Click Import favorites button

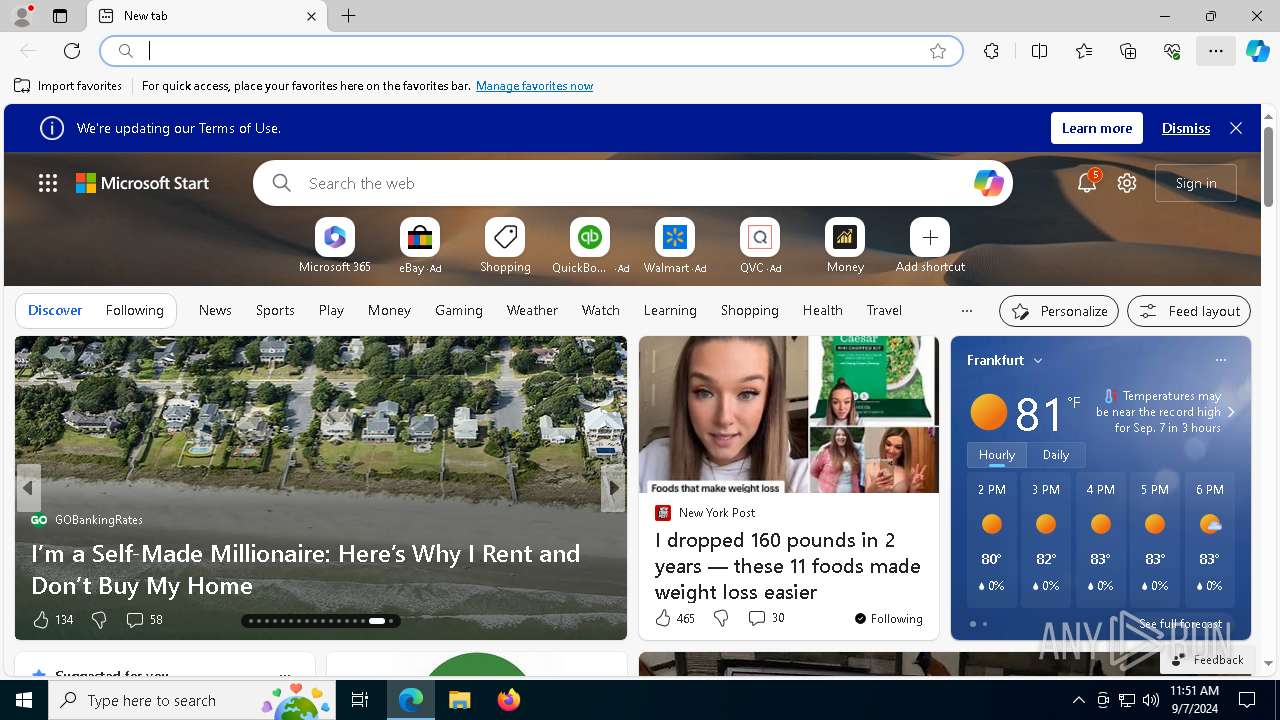[x=68, y=86]
